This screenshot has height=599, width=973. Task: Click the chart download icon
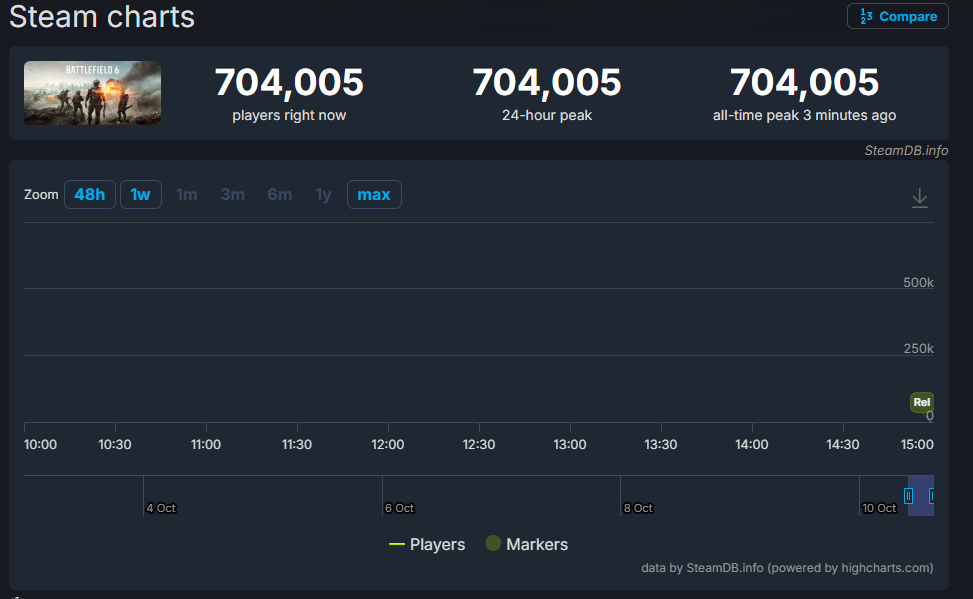920,198
